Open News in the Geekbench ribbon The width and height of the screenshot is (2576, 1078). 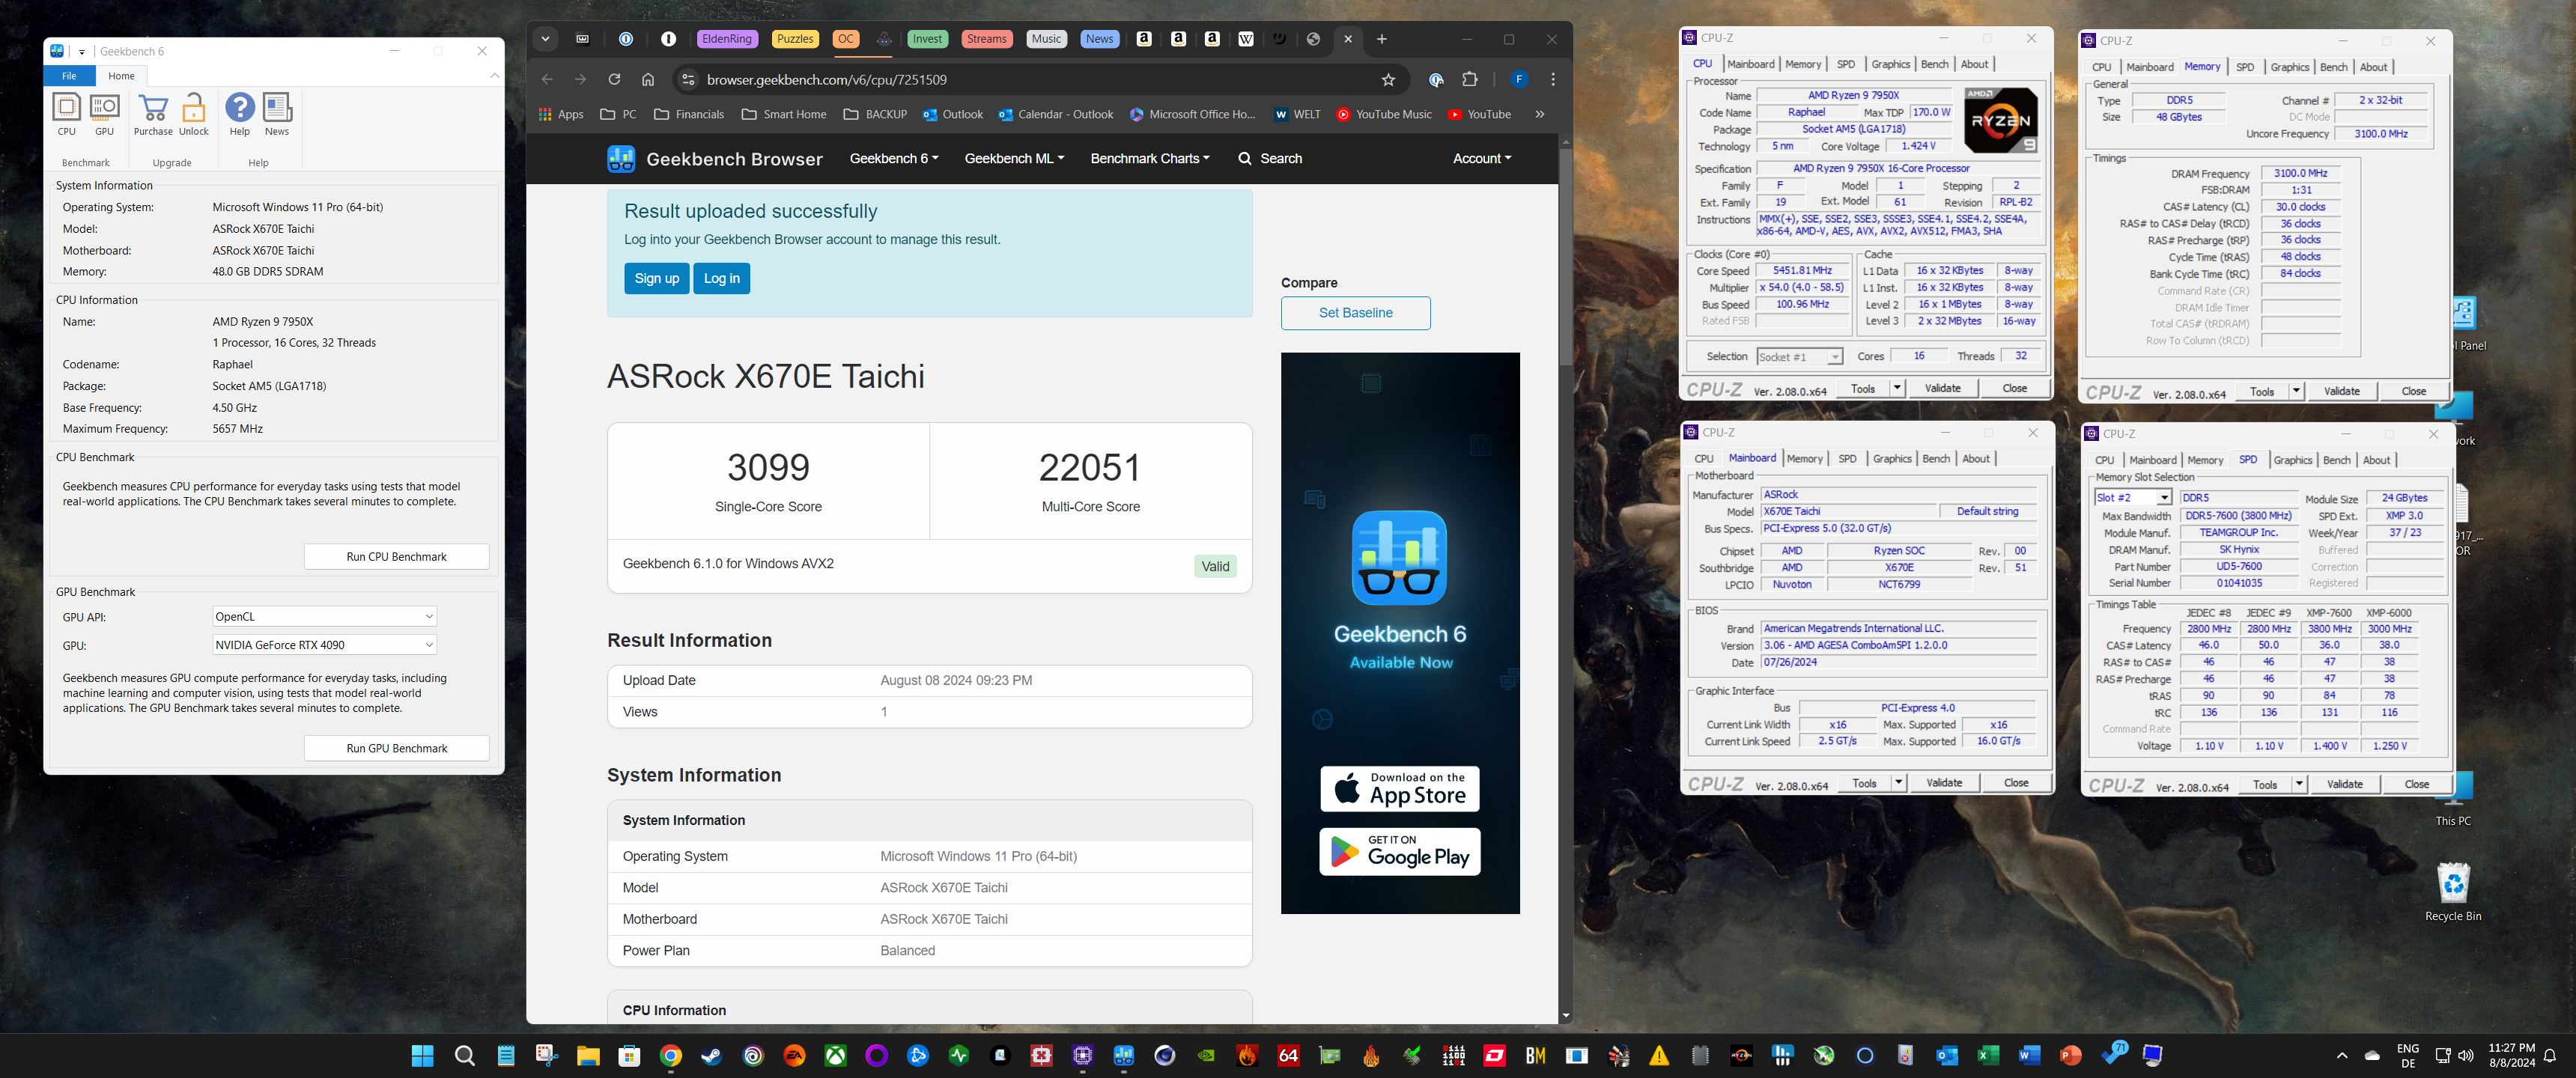tap(277, 114)
